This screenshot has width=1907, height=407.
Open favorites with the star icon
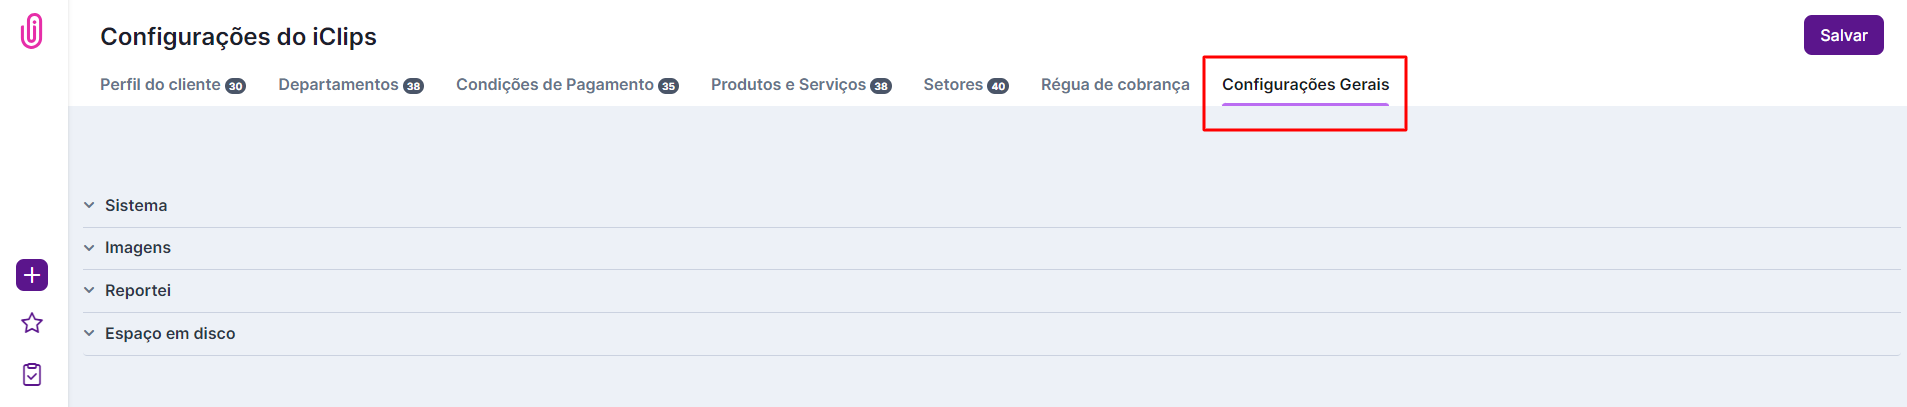pos(32,323)
